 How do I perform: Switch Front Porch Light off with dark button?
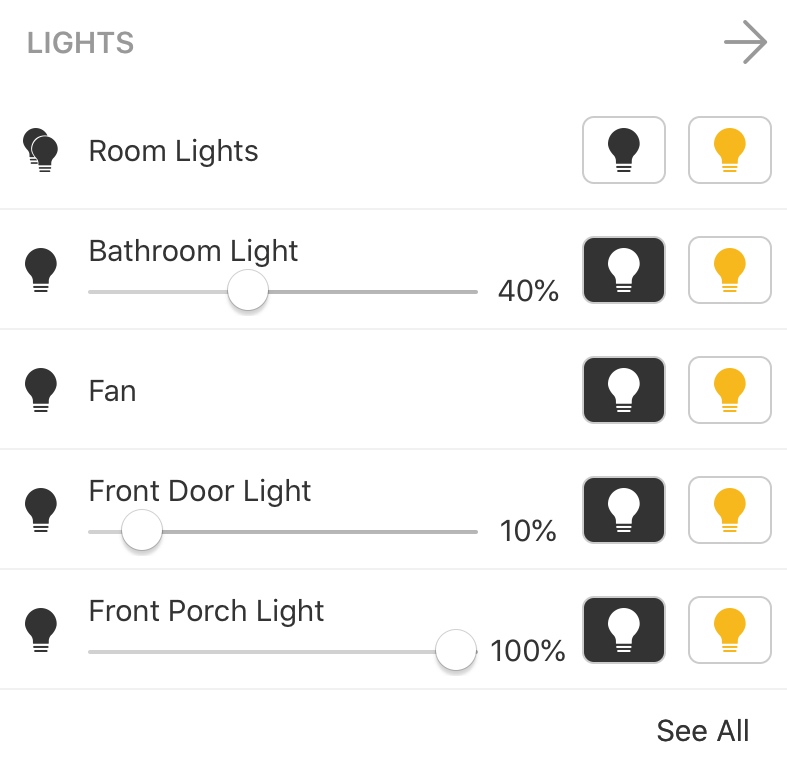(x=623, y=630)
